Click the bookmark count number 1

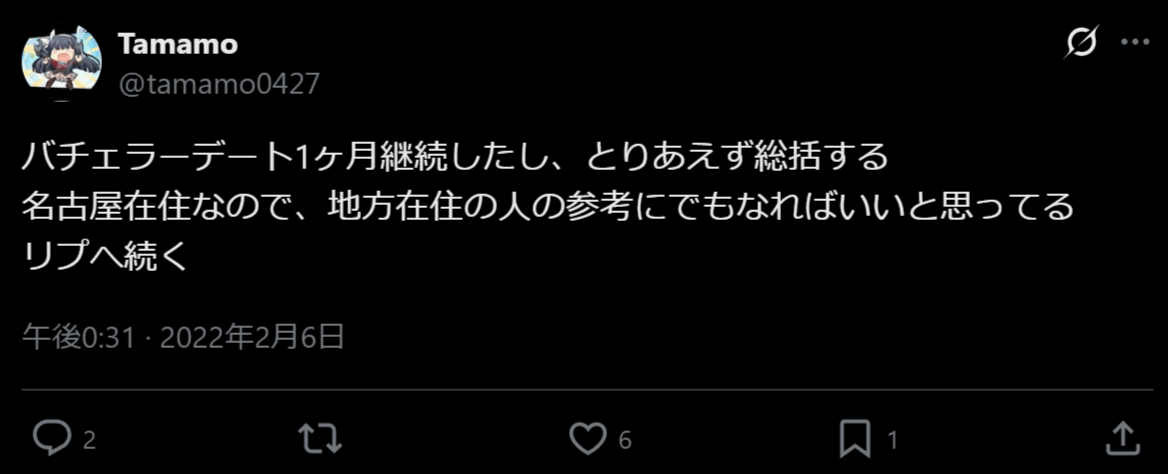tap(892, 440)
